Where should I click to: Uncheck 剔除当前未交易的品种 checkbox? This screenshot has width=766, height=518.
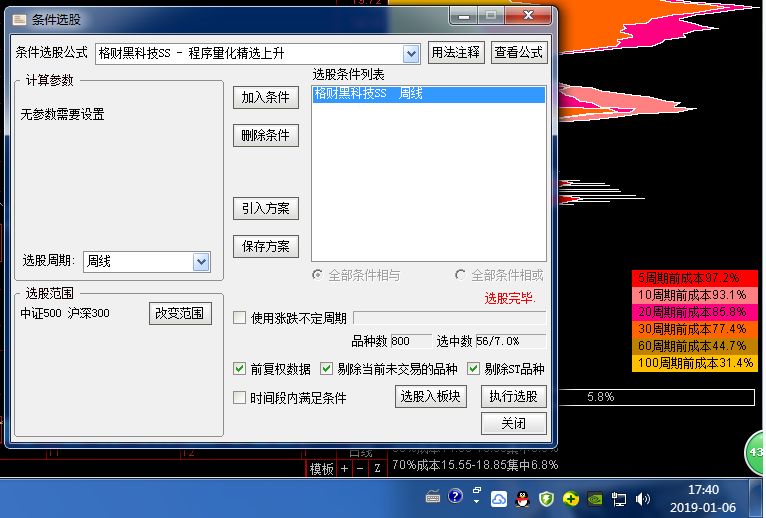326,368
